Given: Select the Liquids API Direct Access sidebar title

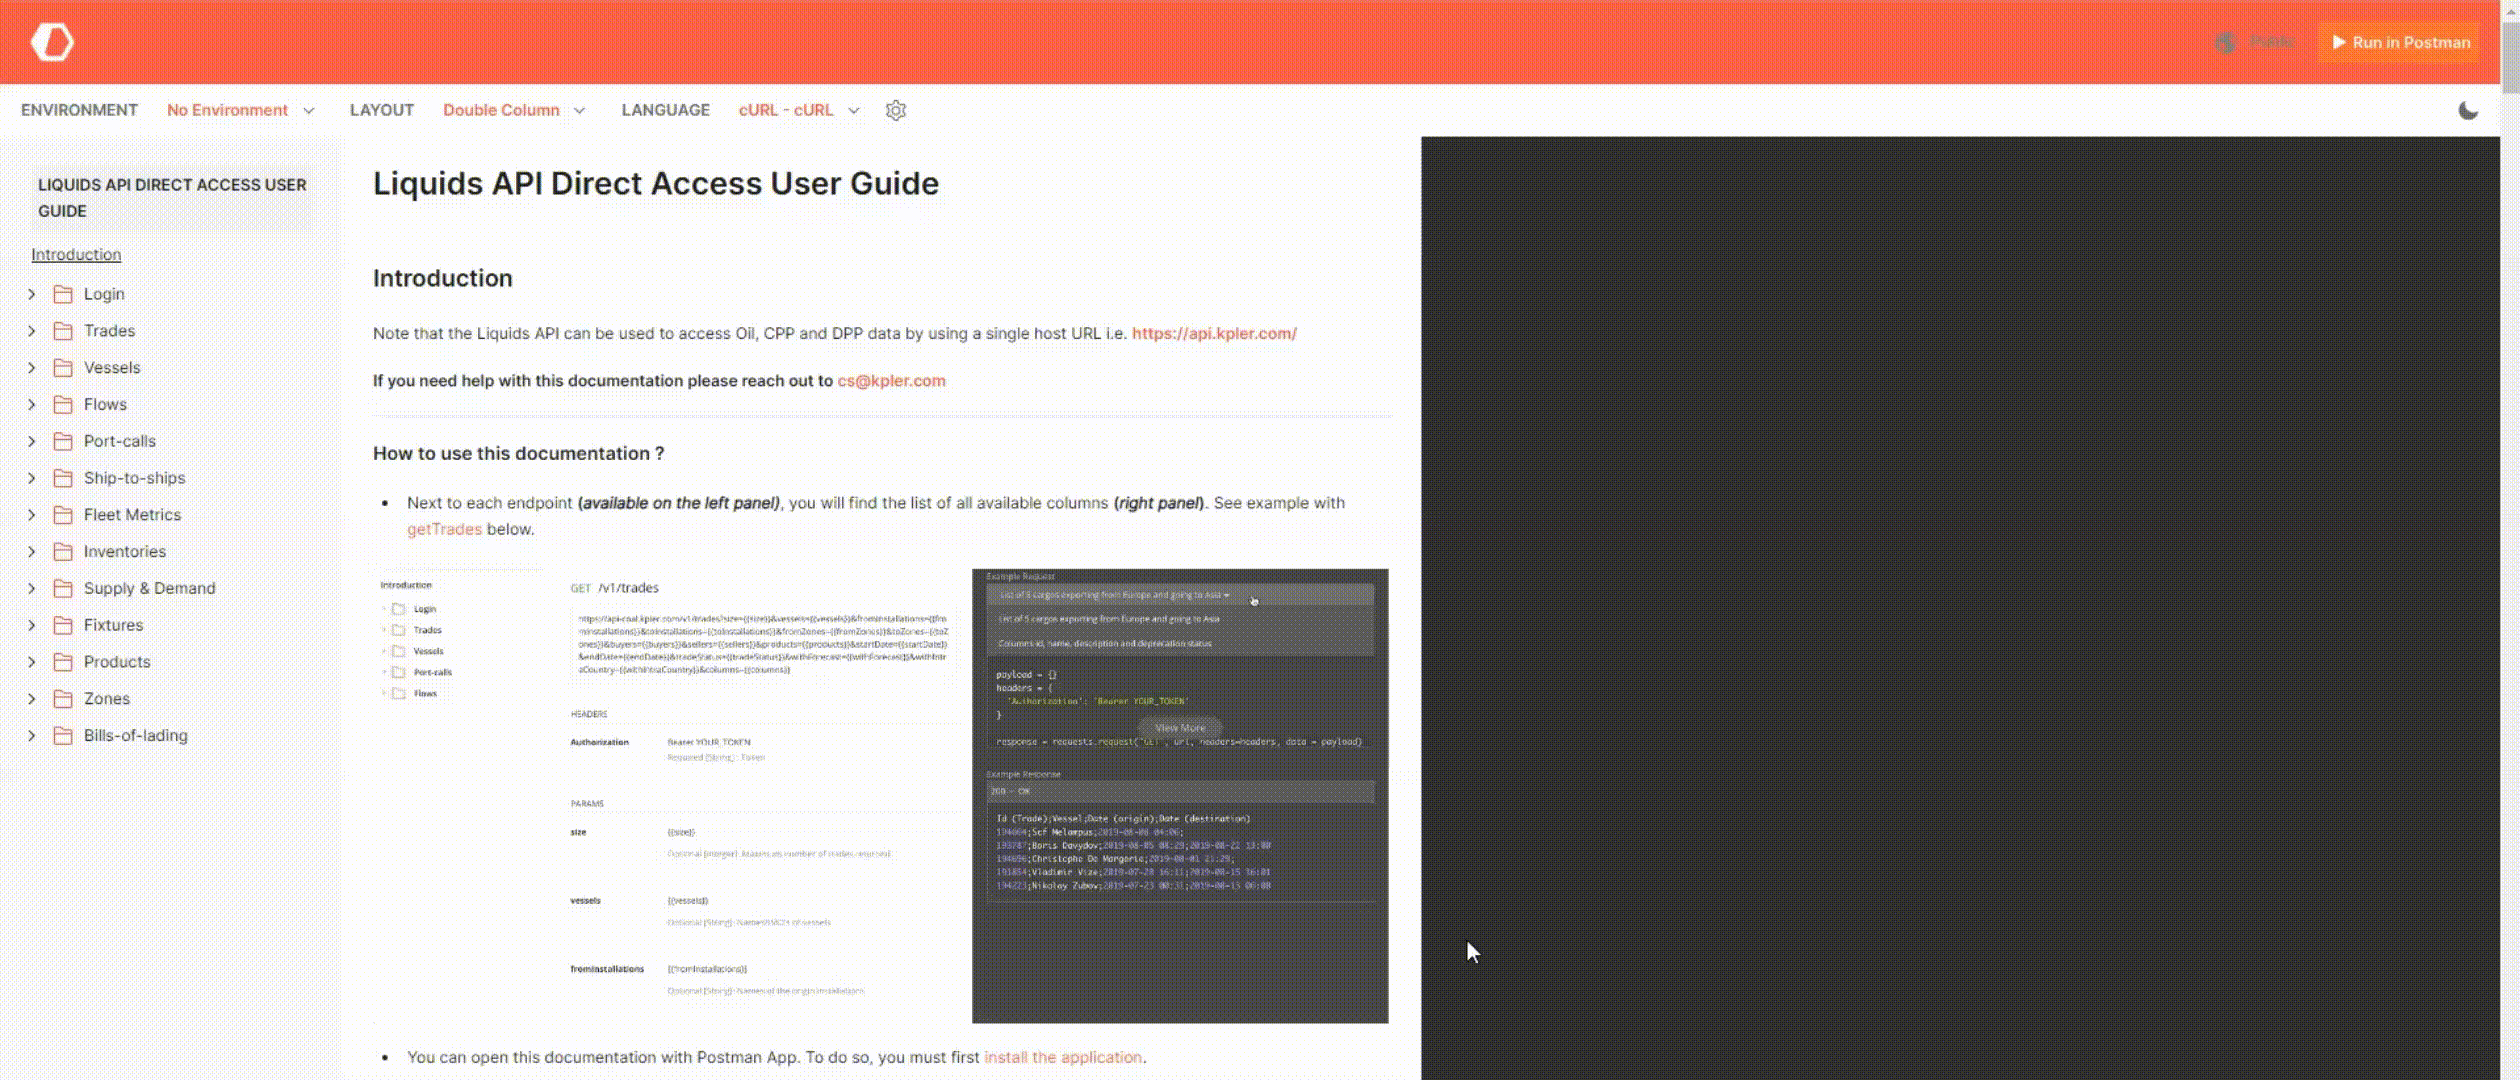Looking at the screenshot, I should pyautogui.click(x=172, y=198).
